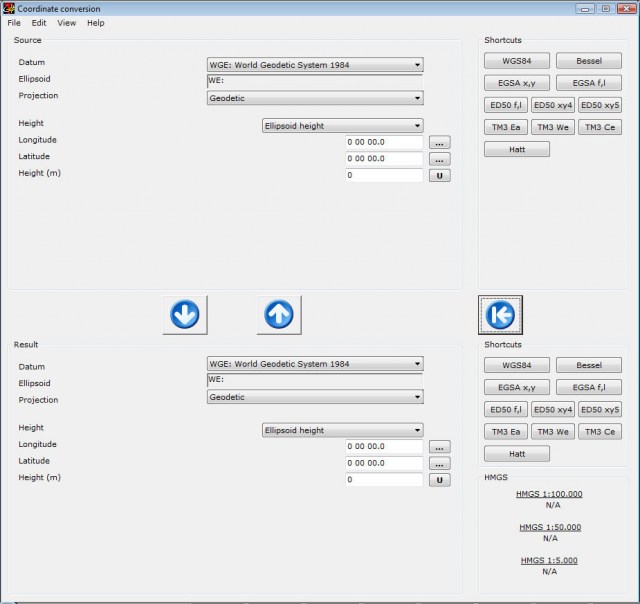This screenshot has height=604, width=640.
Task: Click the blue left arrow reset button
Action: [499, 315]
